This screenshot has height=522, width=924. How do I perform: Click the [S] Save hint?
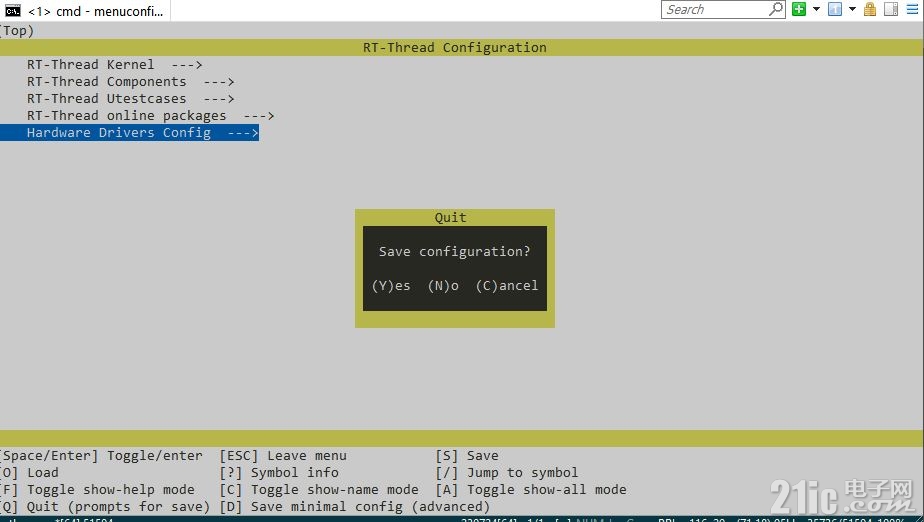pos(467,455)
